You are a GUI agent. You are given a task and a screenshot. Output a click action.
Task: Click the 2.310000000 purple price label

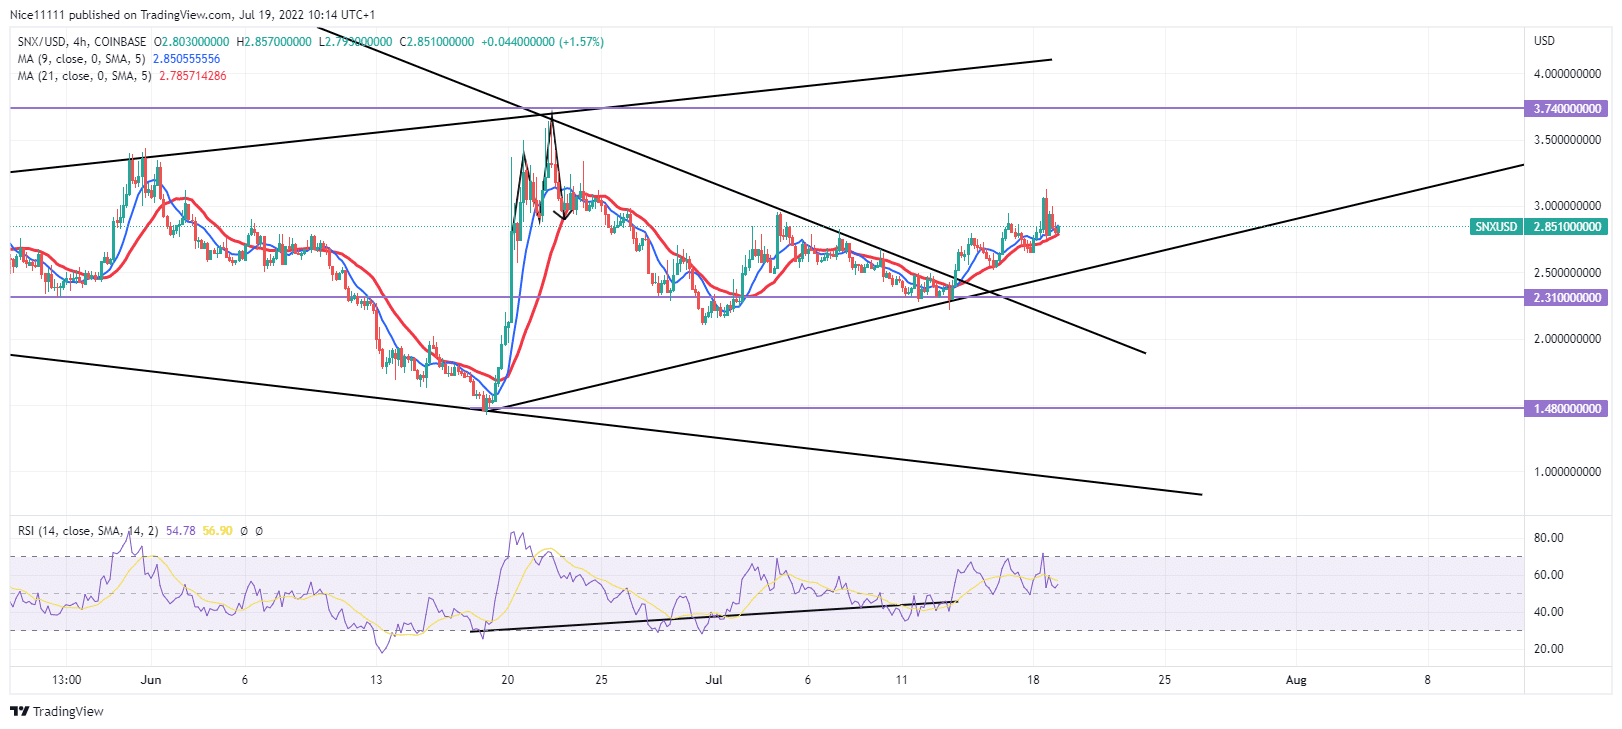(x=1567, y=297)
